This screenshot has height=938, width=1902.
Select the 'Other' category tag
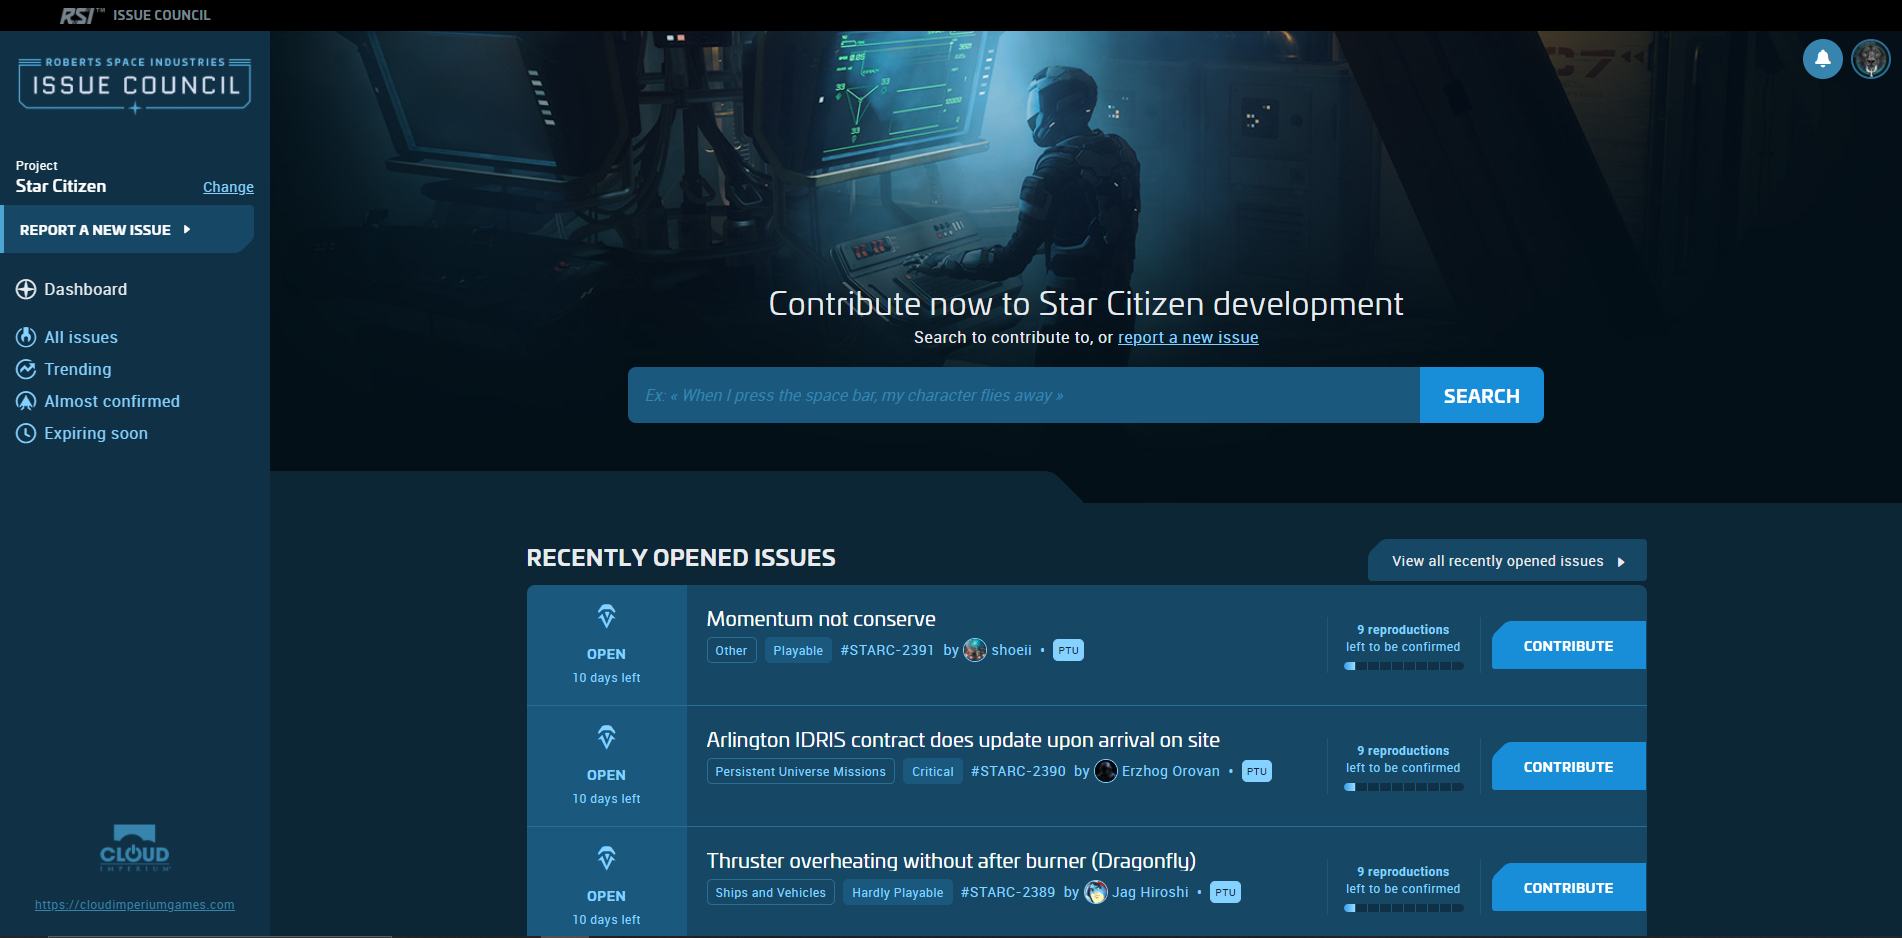tap(731, 650)
